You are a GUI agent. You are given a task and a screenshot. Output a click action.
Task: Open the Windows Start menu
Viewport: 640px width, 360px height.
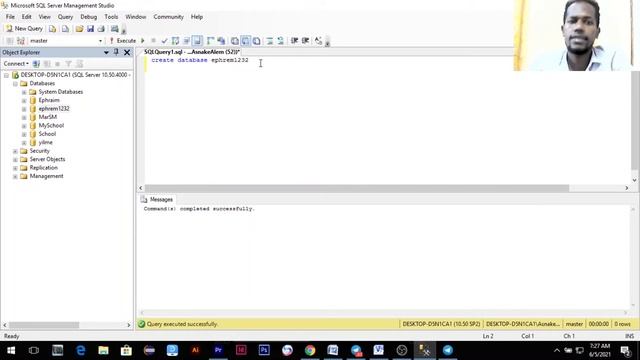coord(11,350)
